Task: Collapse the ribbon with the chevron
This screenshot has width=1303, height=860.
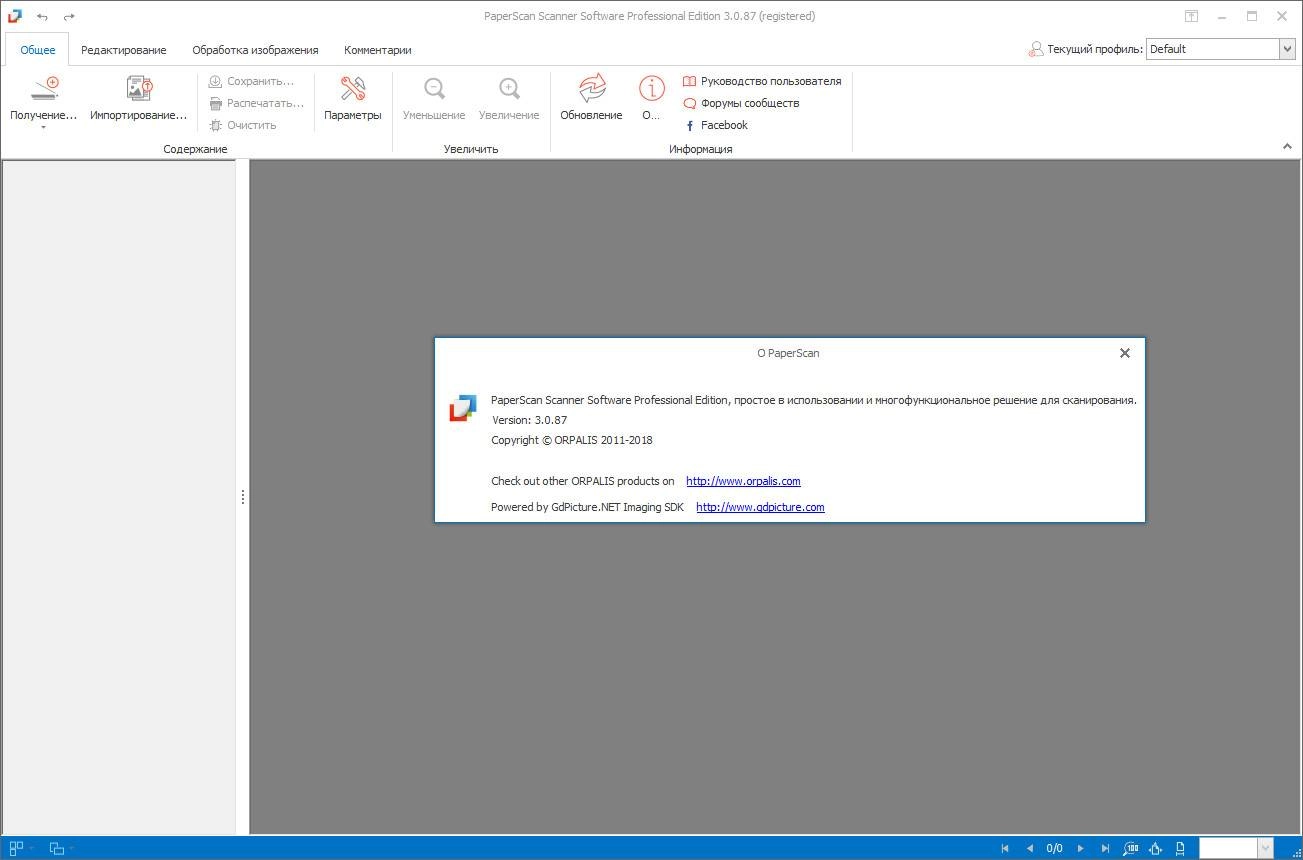Action: (x=1287, y=147)
